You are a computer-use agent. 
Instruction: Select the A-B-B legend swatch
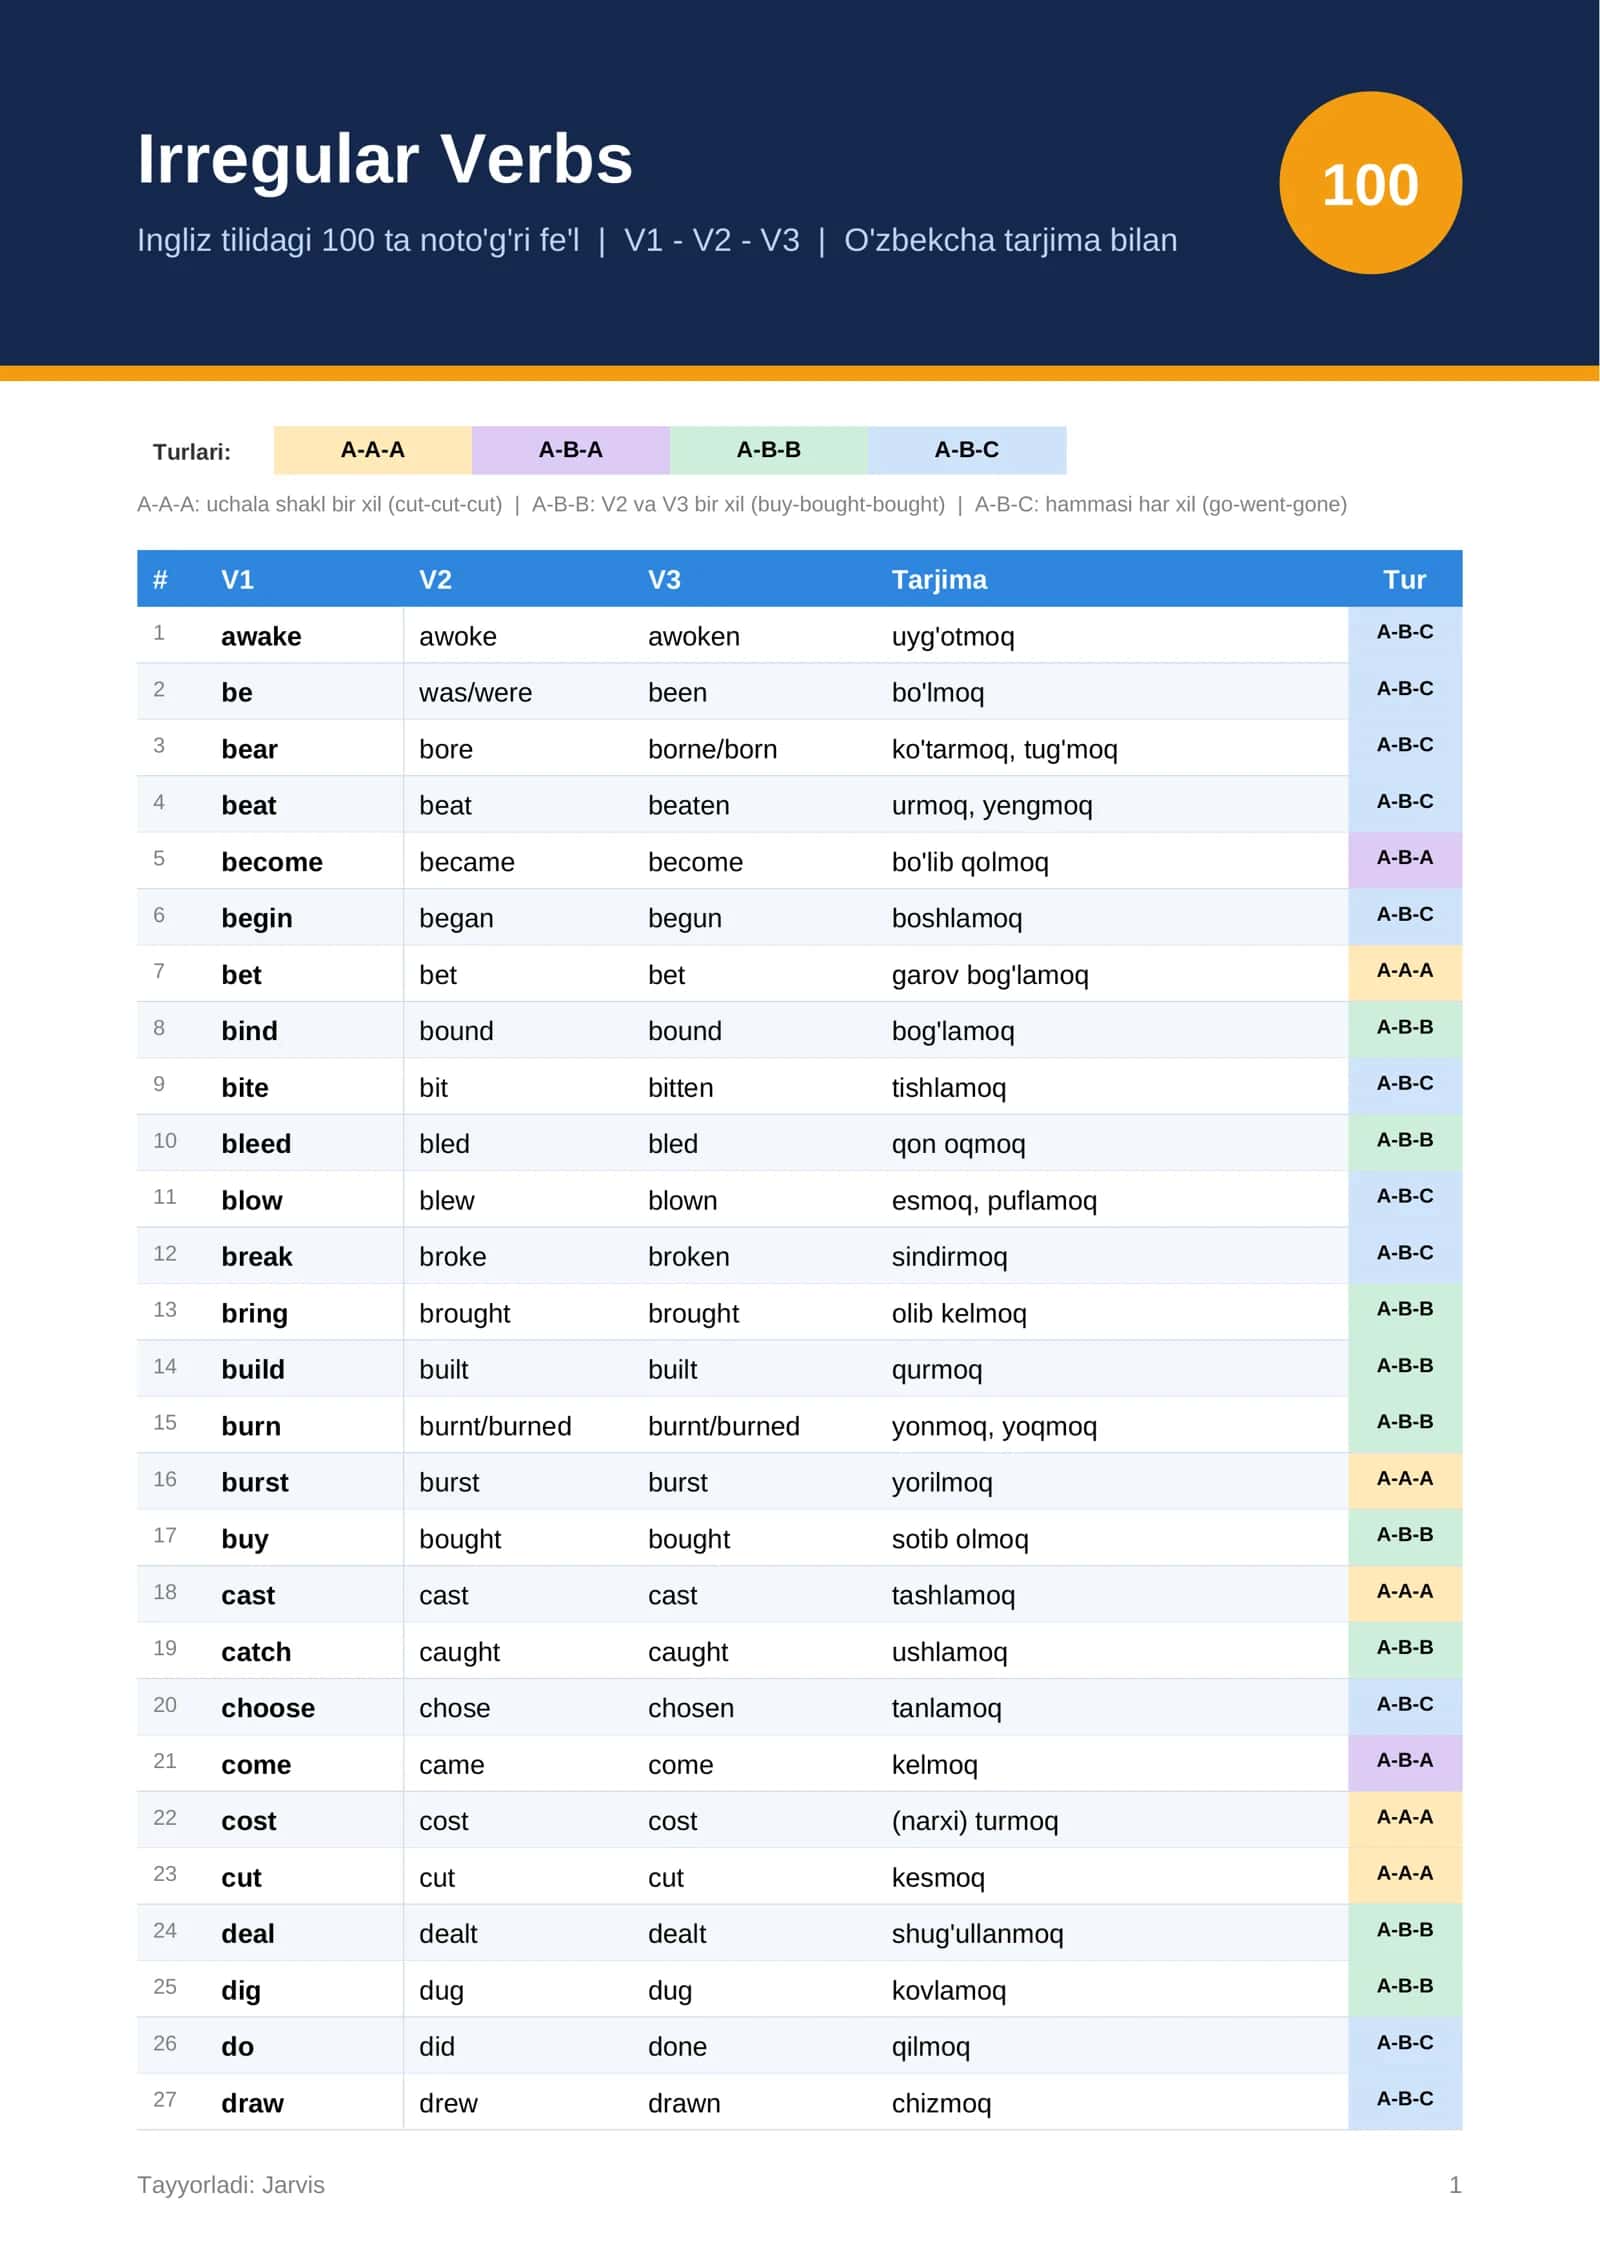[769, 450]
